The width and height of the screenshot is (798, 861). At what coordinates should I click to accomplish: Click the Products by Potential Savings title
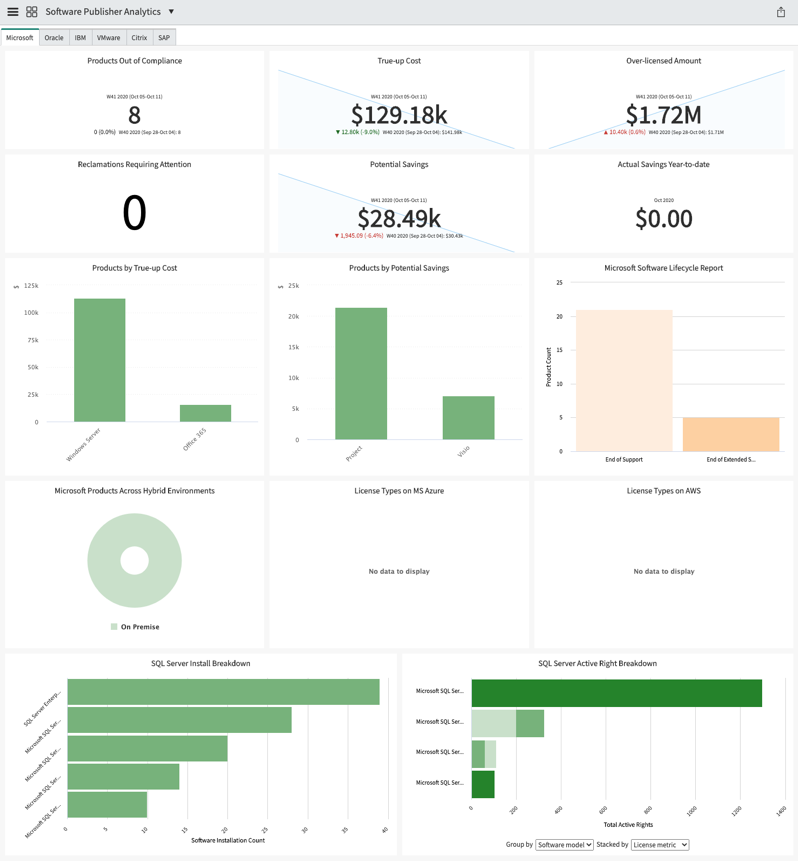[399, 268]
